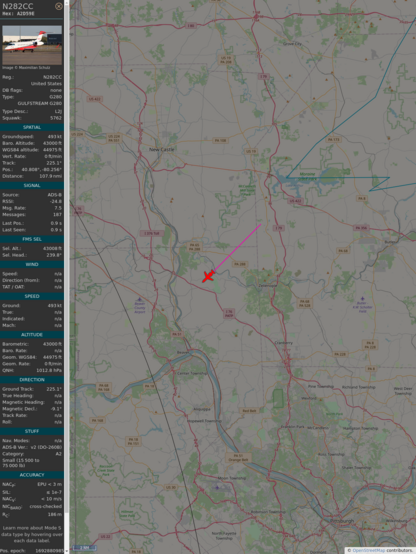Click the ALTITUDE section header
416x554 pixels.
tap(32, 335)
